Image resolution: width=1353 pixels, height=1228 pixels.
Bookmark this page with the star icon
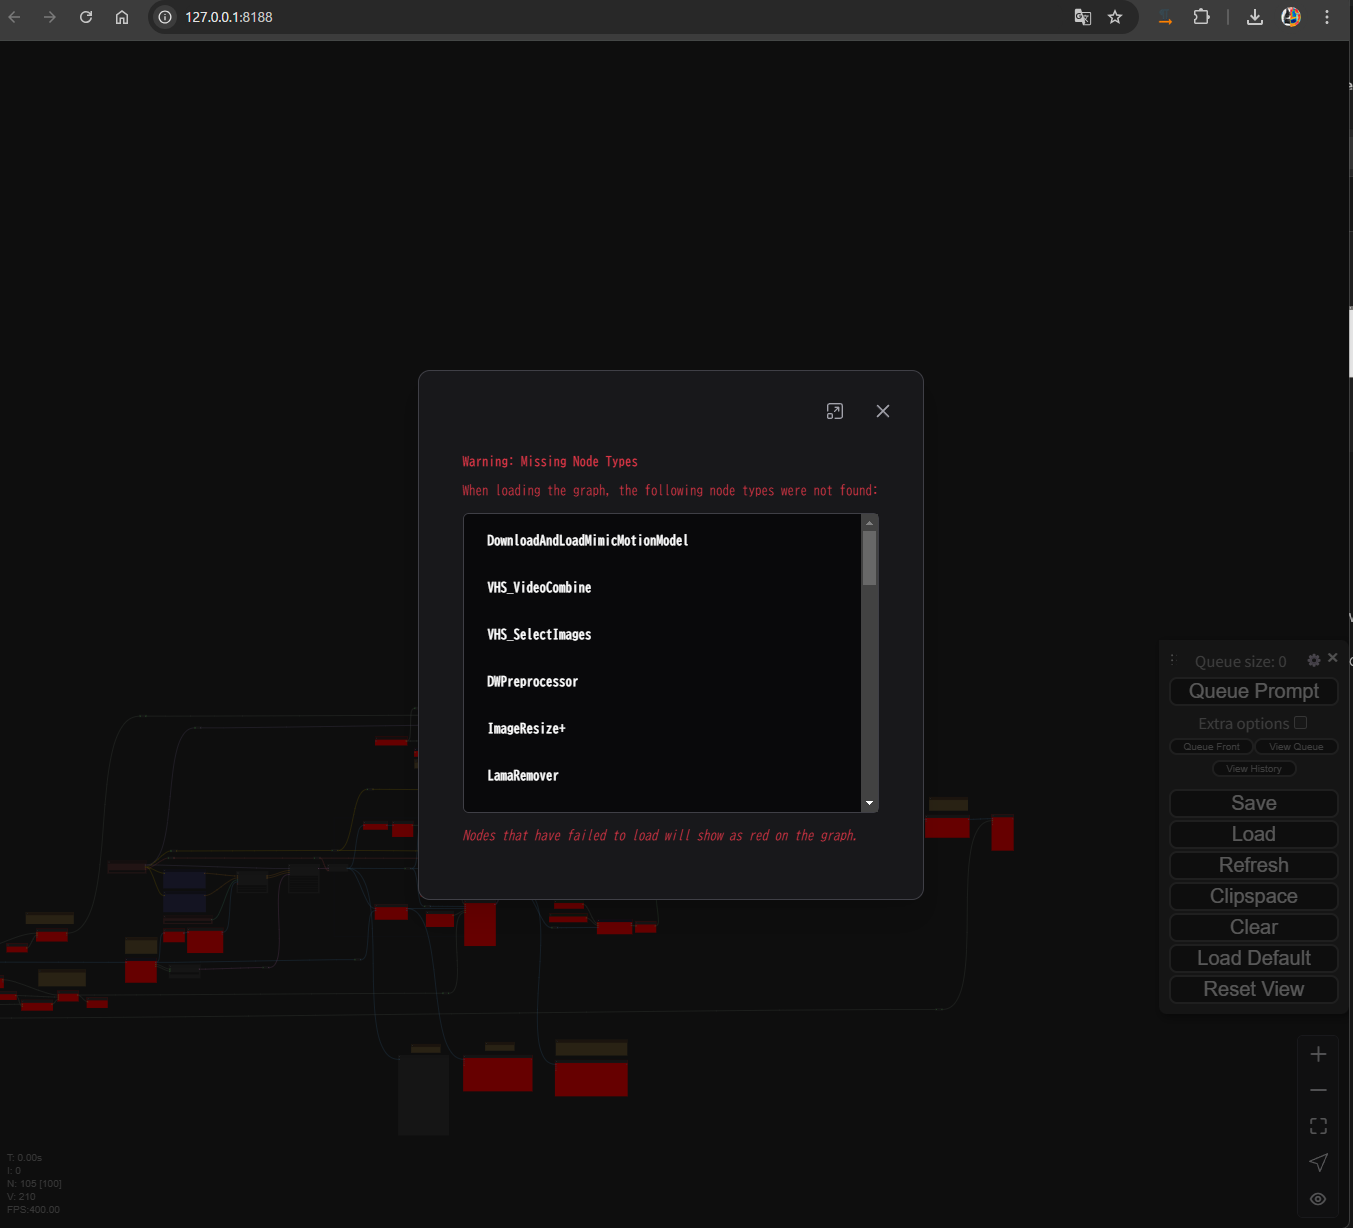pyautogui.click(x=1115, y=17)
